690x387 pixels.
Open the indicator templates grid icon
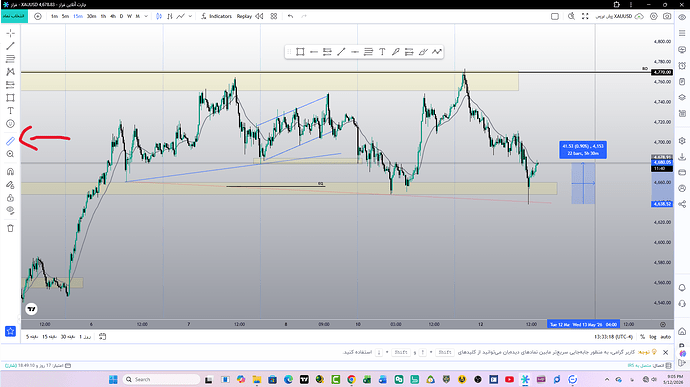[274, 16]
